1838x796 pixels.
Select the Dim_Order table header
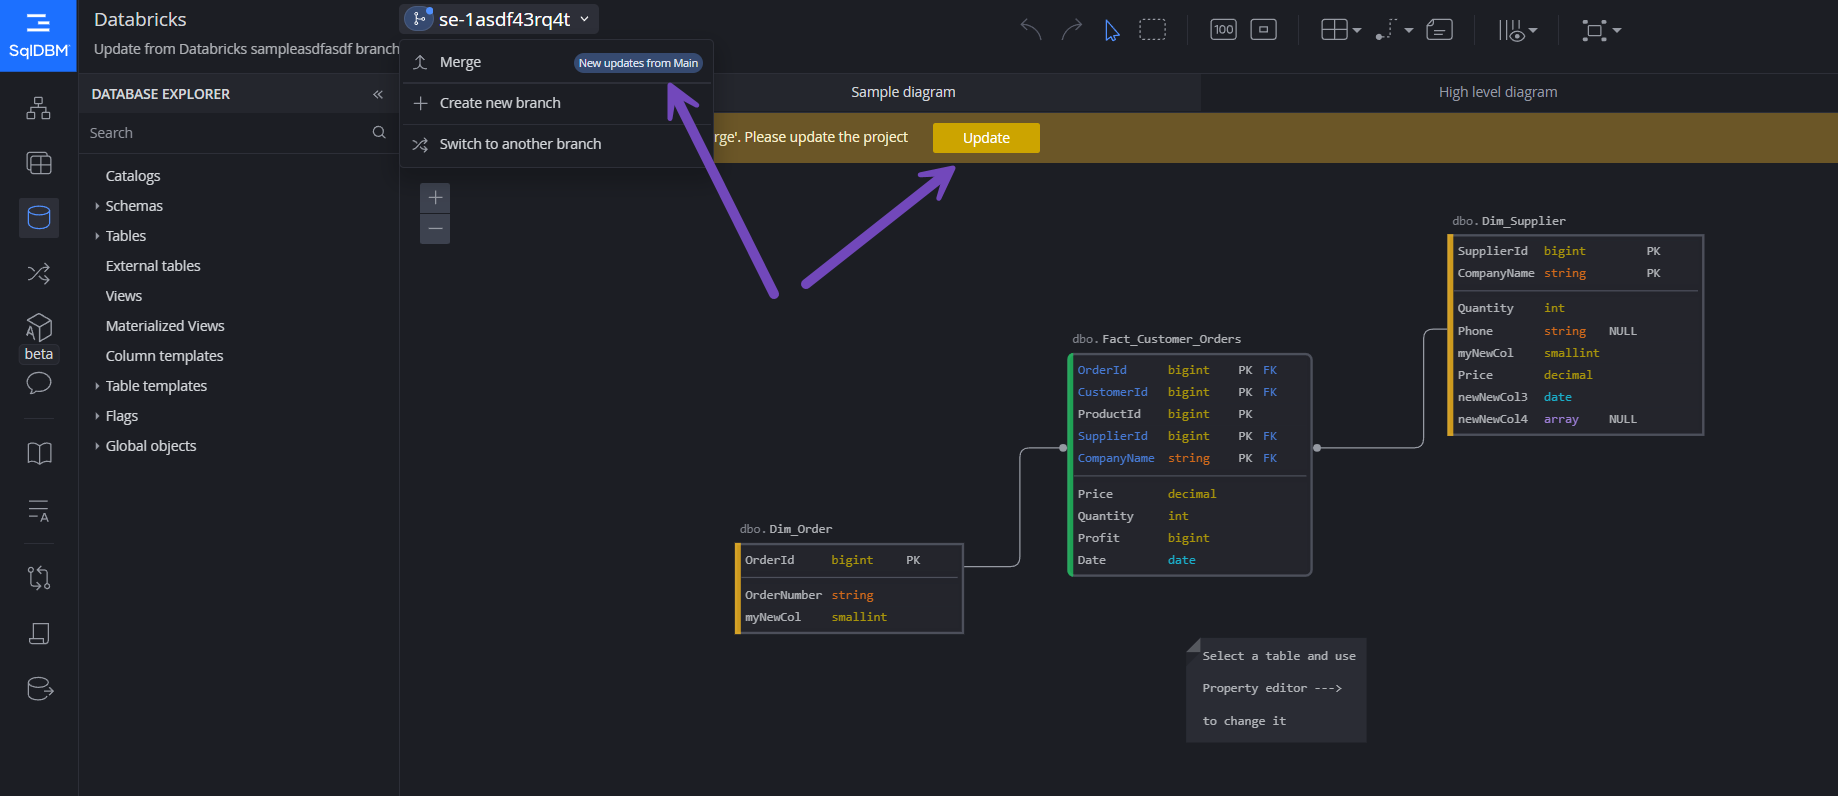click(786, 529)
